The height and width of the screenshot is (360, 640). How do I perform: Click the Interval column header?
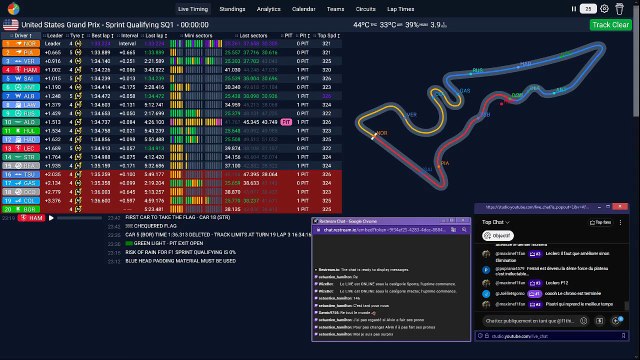point(128,36)
